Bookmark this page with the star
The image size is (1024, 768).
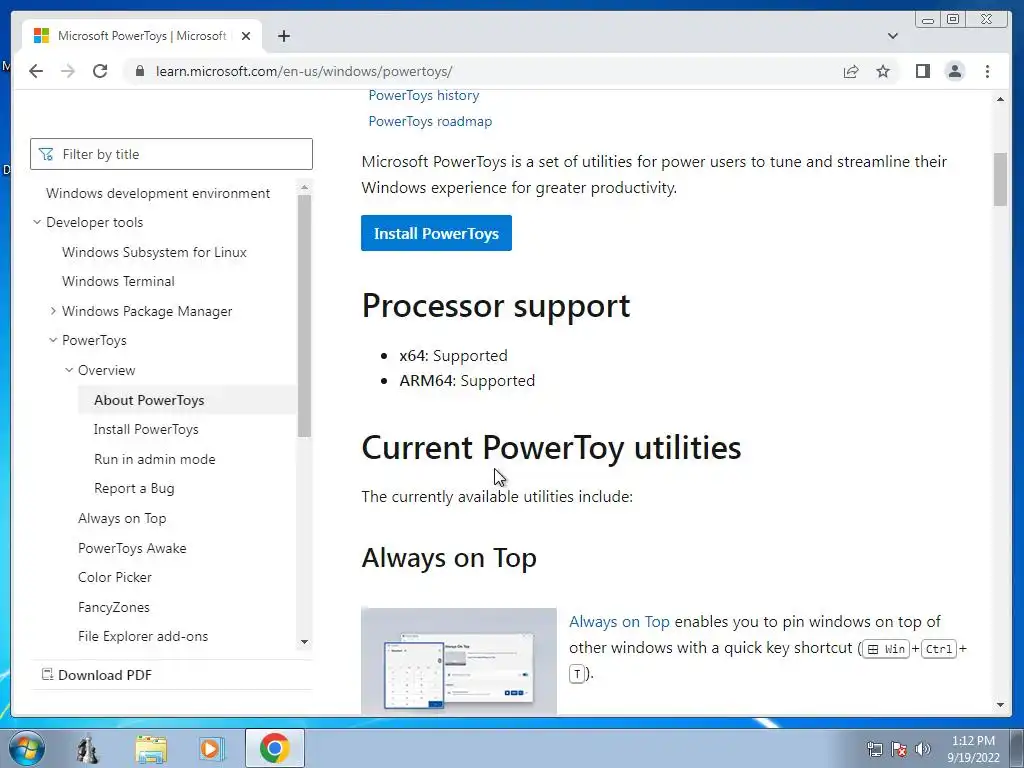883,71
